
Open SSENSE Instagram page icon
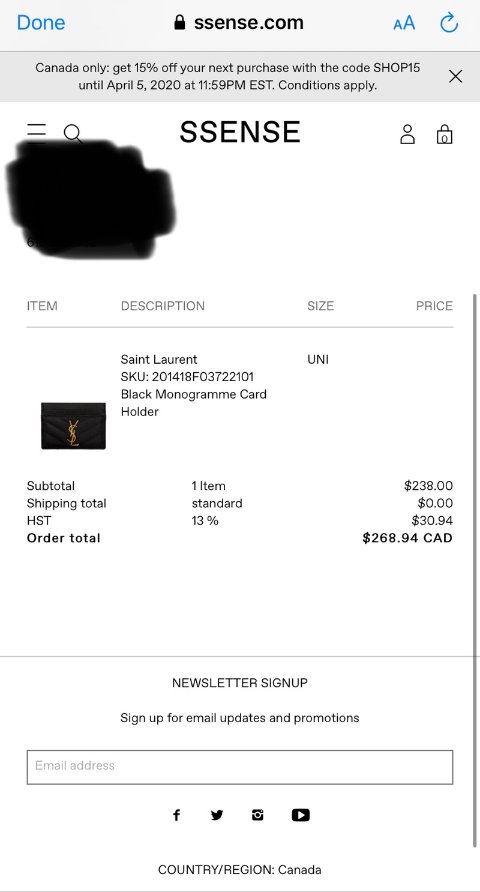click(x=258, y=815)
